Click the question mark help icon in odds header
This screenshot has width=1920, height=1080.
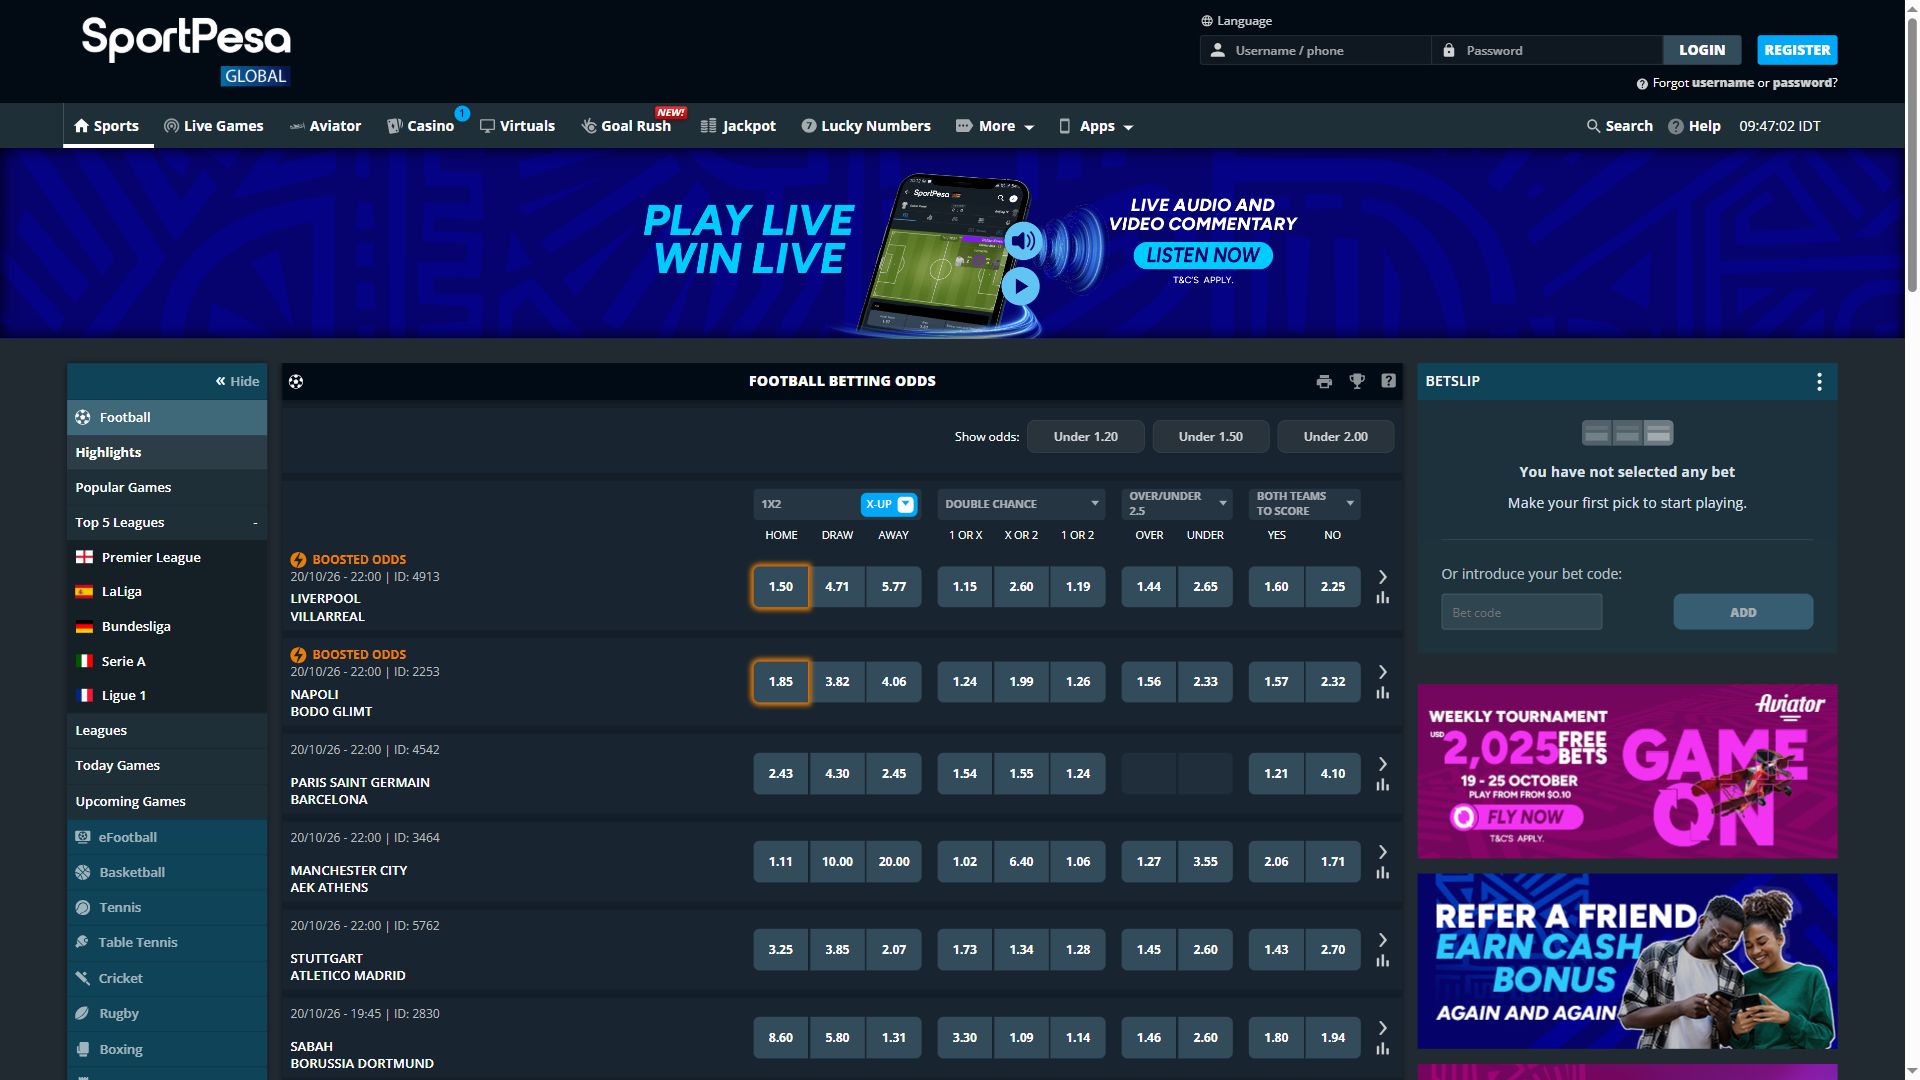[1388, 381]
